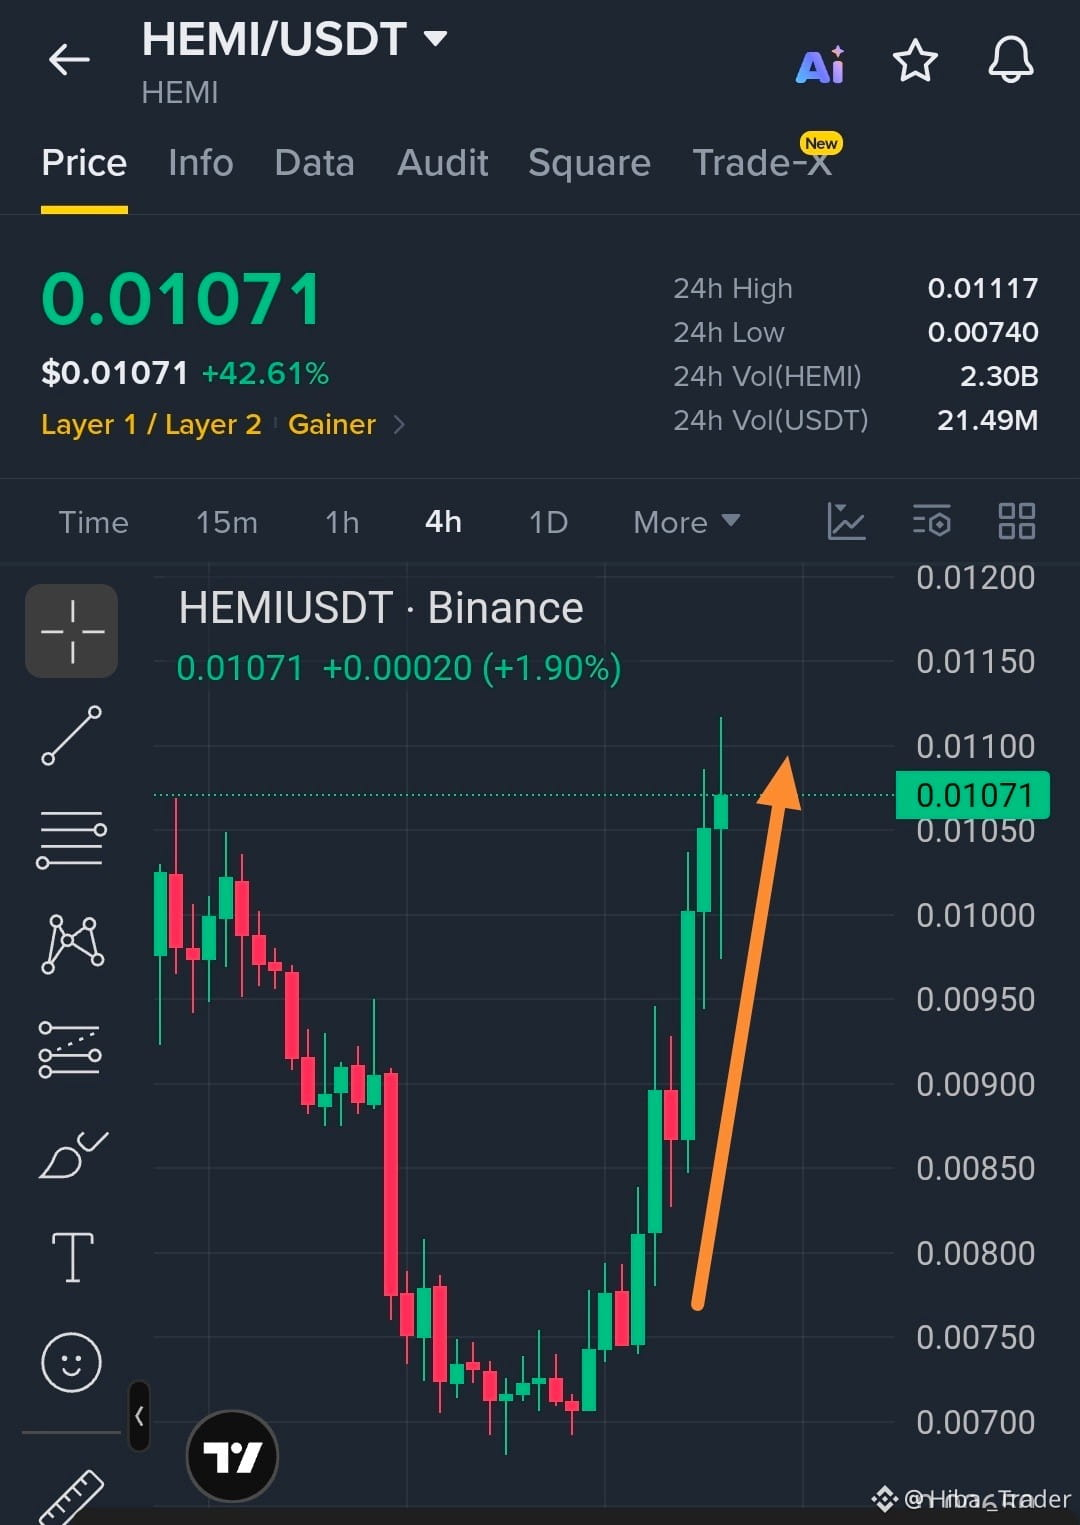Select the Time chart interval
The height and width of the screenshot is (1525, 1080).
pos(93,522)
